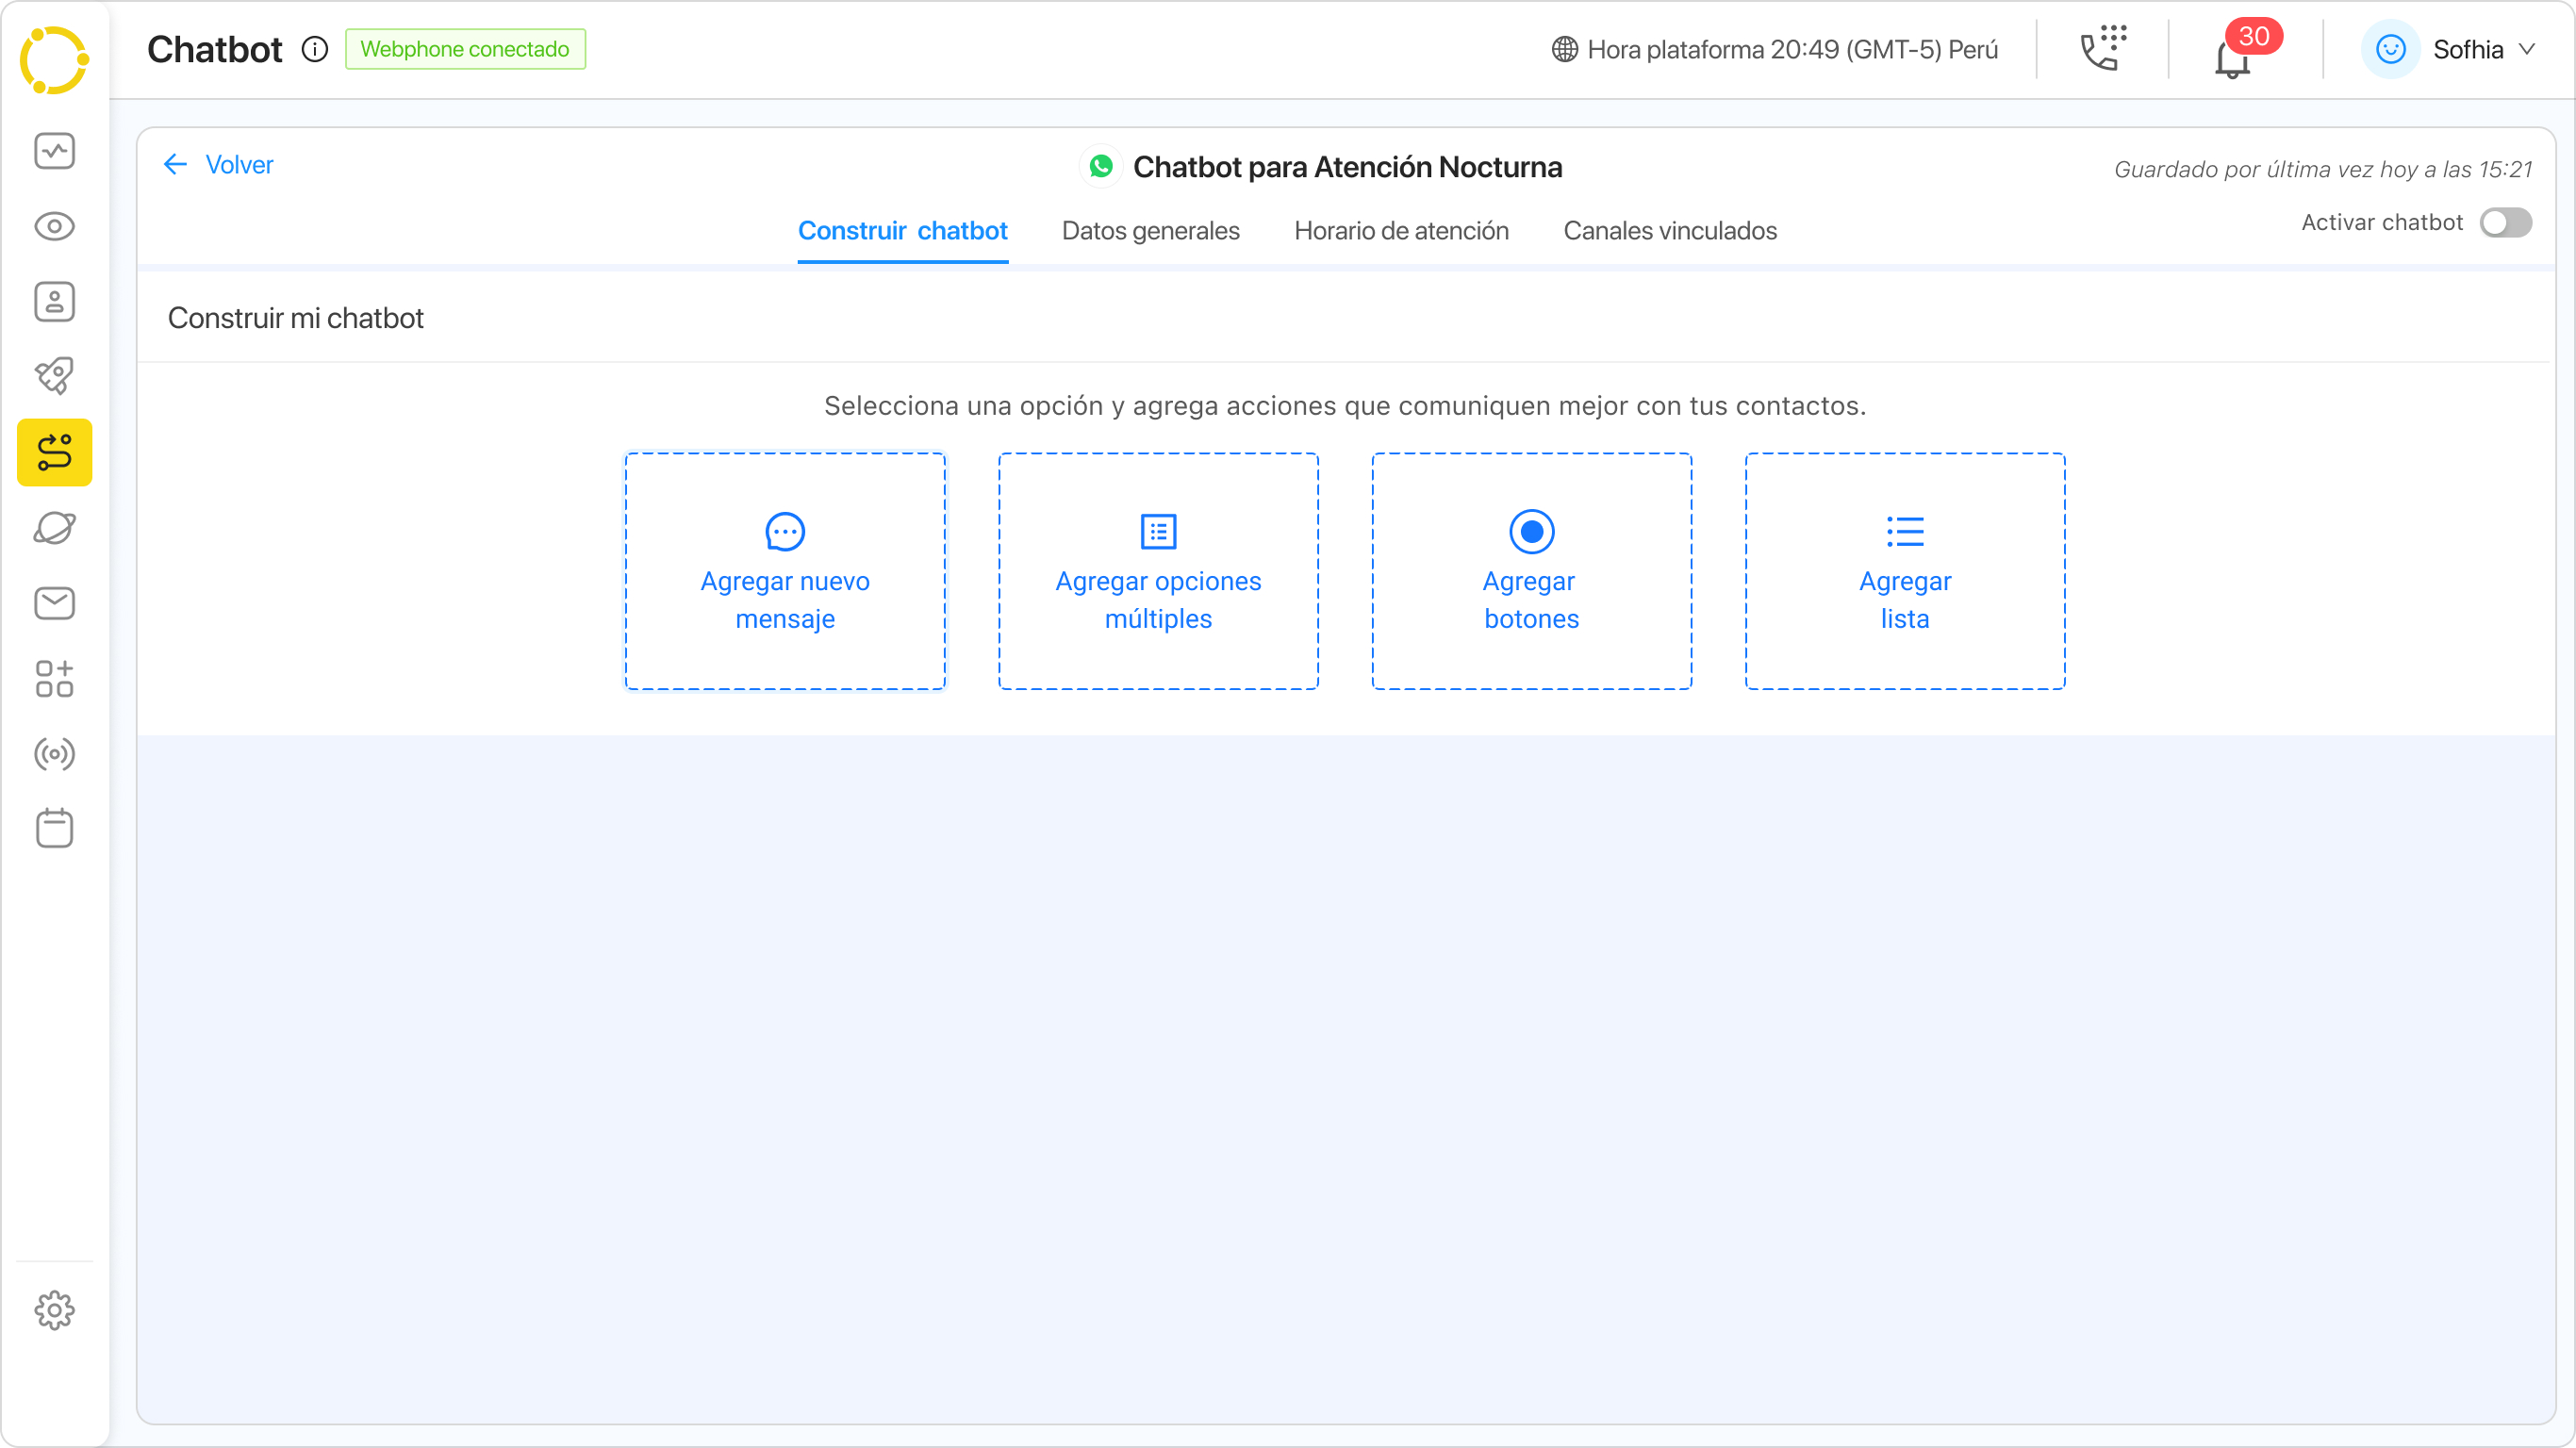Switch to Canales vinculados tab
Viewport: 2576px width, 1448px height.
(1670, 231)
